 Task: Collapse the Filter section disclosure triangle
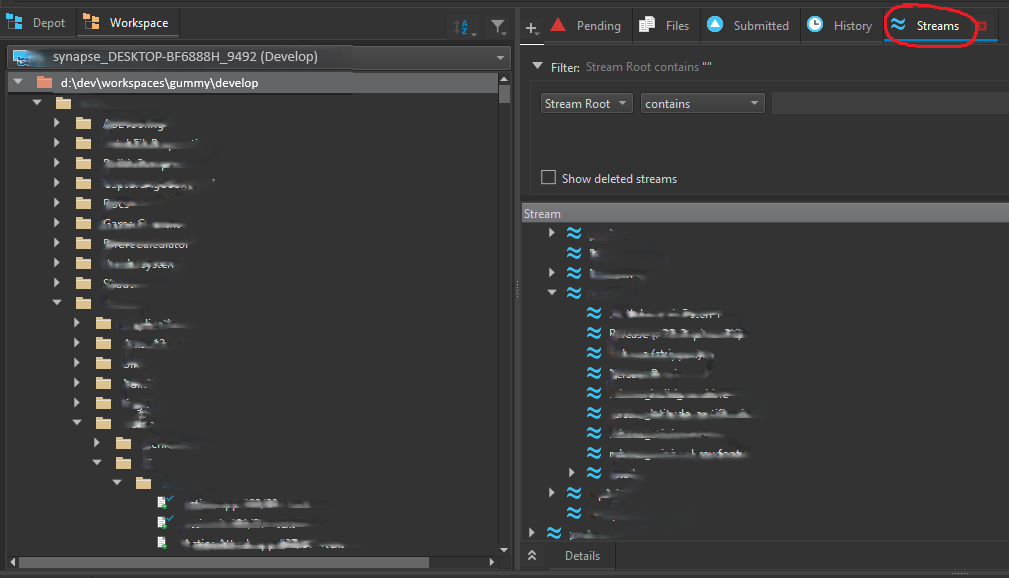coord(537,67)
